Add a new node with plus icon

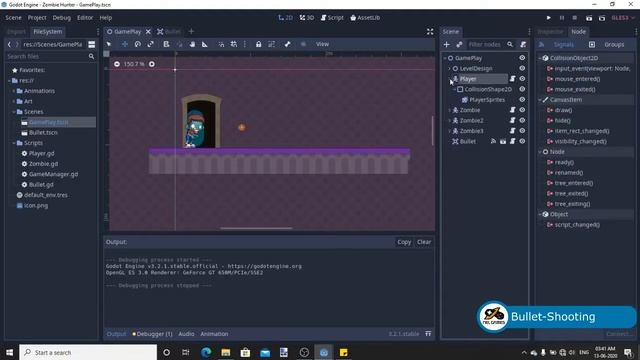coord(447,44)
